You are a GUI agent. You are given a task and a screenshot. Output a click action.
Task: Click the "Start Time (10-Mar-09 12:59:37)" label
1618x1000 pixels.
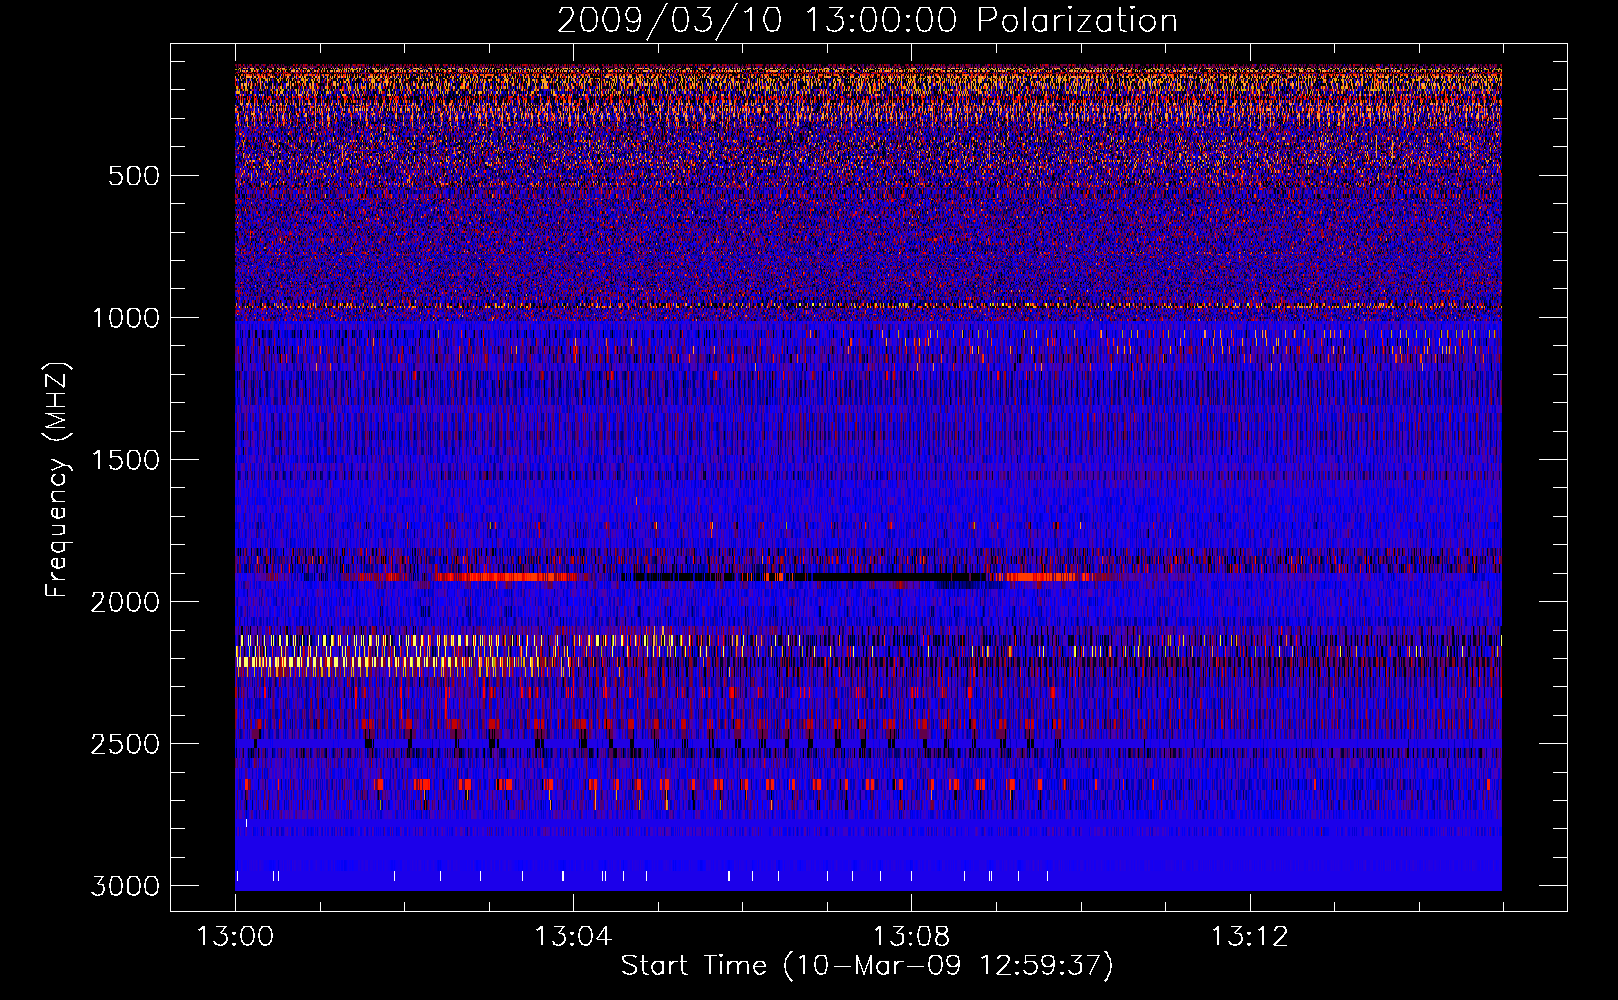click(x=867, y=966)
